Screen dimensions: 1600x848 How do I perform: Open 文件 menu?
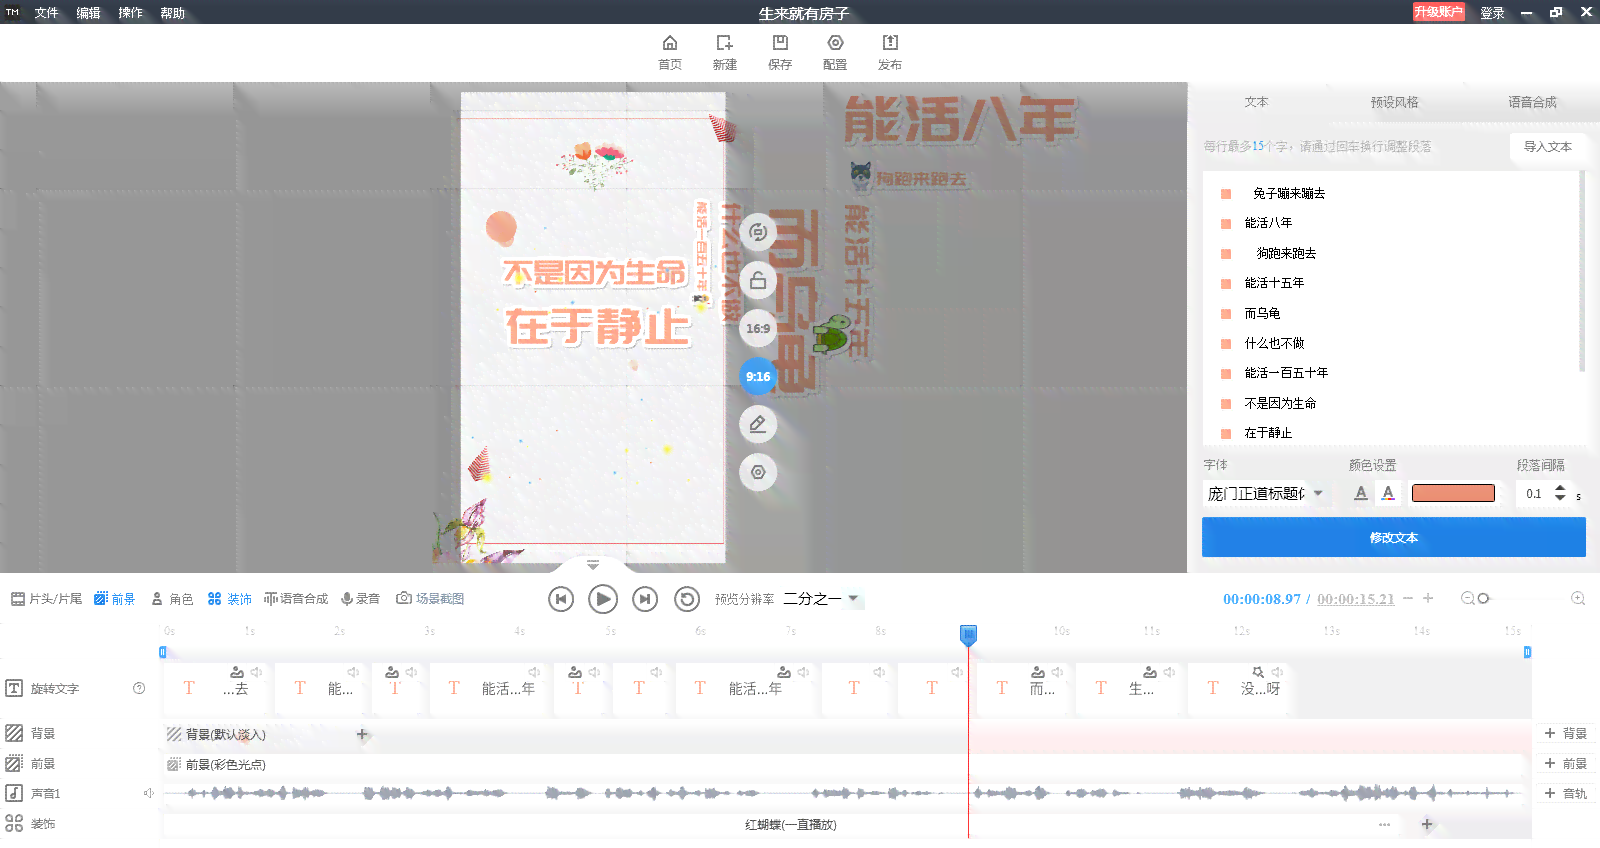point(46,13)
